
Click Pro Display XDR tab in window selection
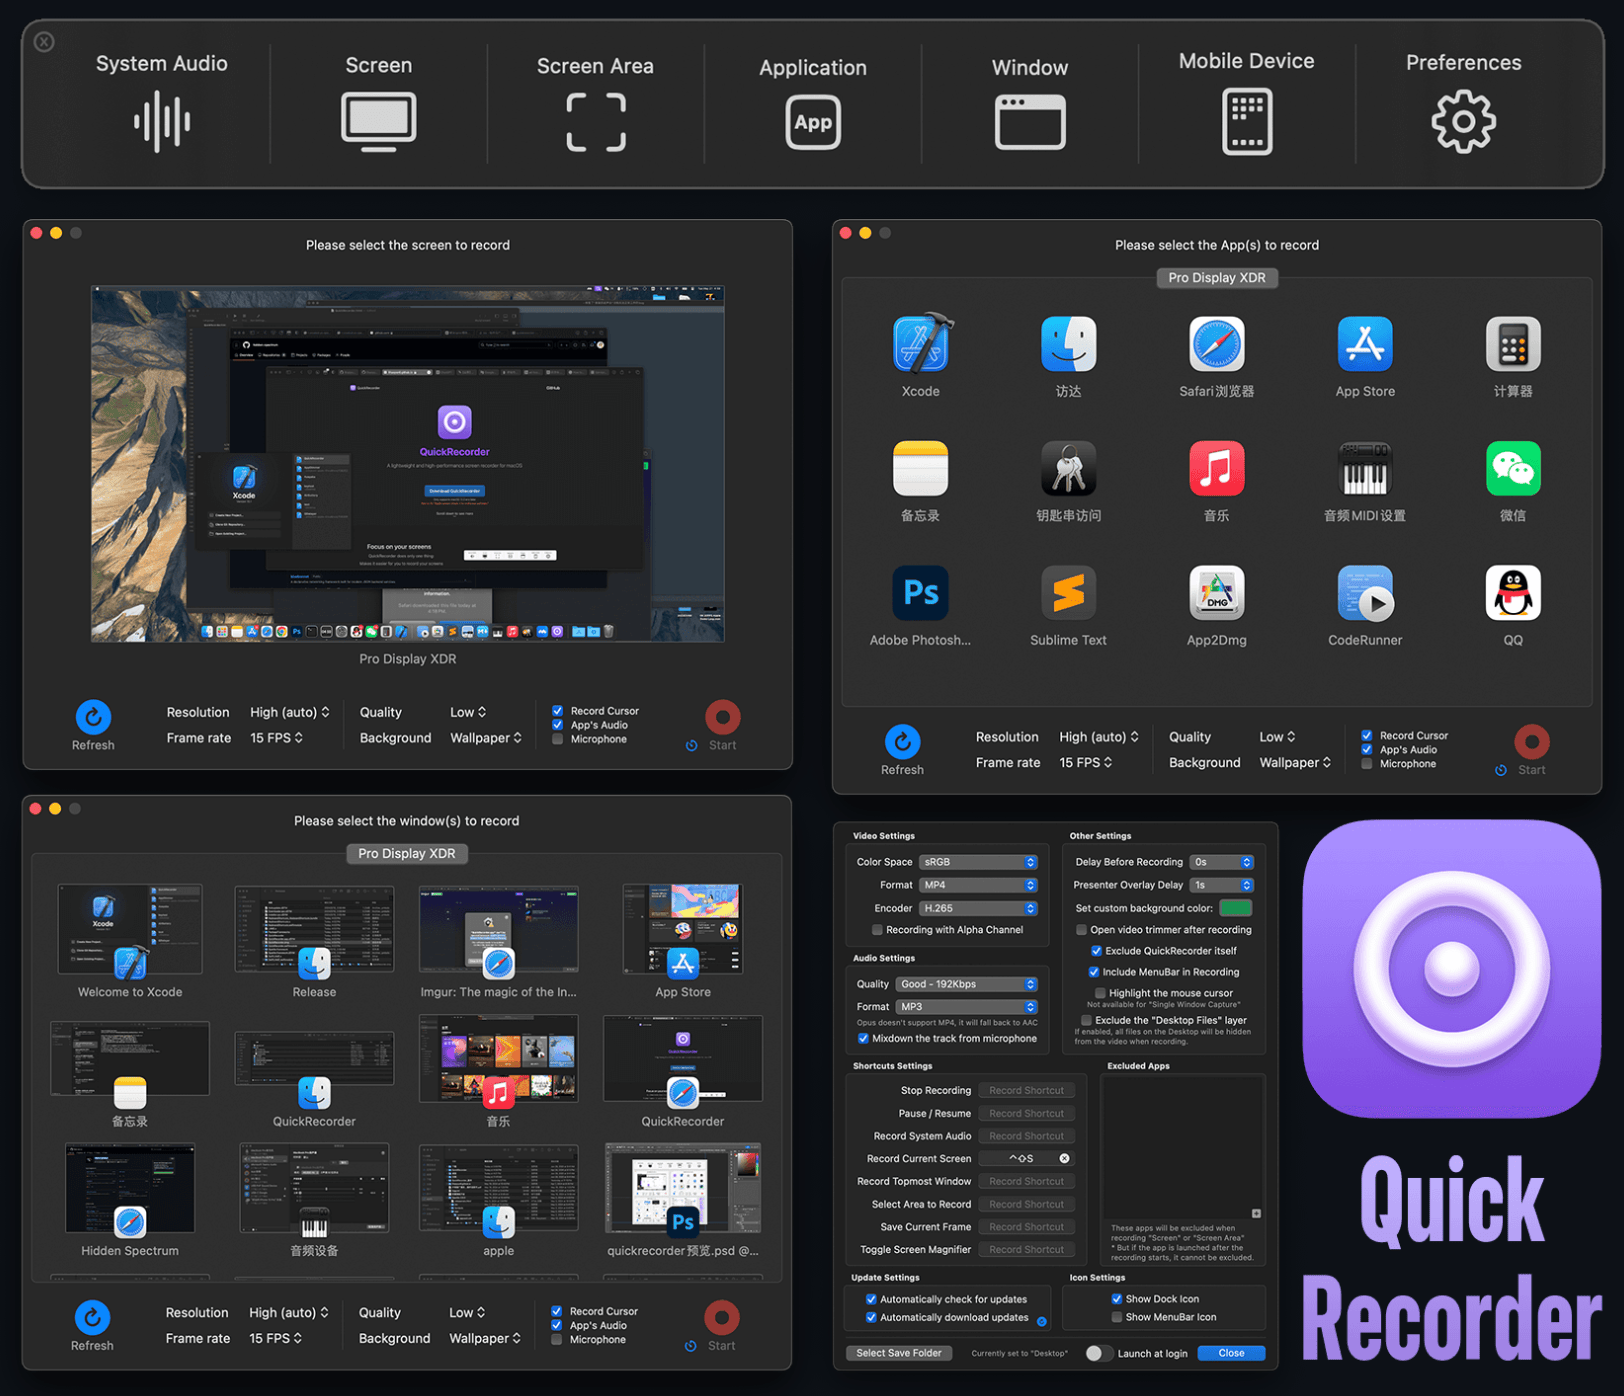point(407,854)
